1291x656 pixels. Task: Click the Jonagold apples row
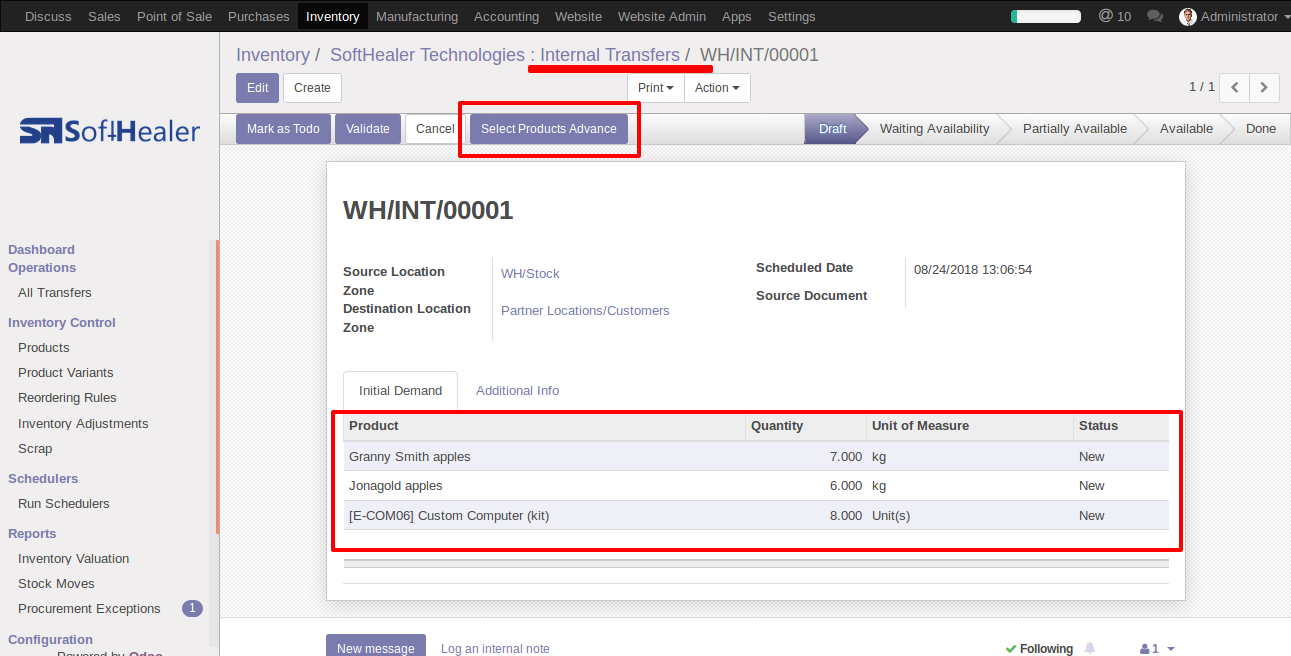[x=756, y=486]
